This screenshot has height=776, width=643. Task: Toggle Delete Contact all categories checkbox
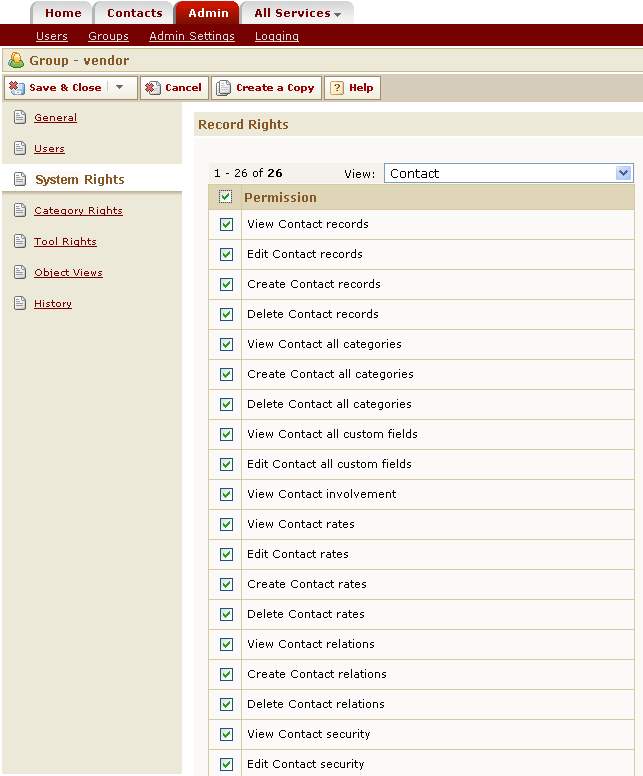[x=226, y=404]
